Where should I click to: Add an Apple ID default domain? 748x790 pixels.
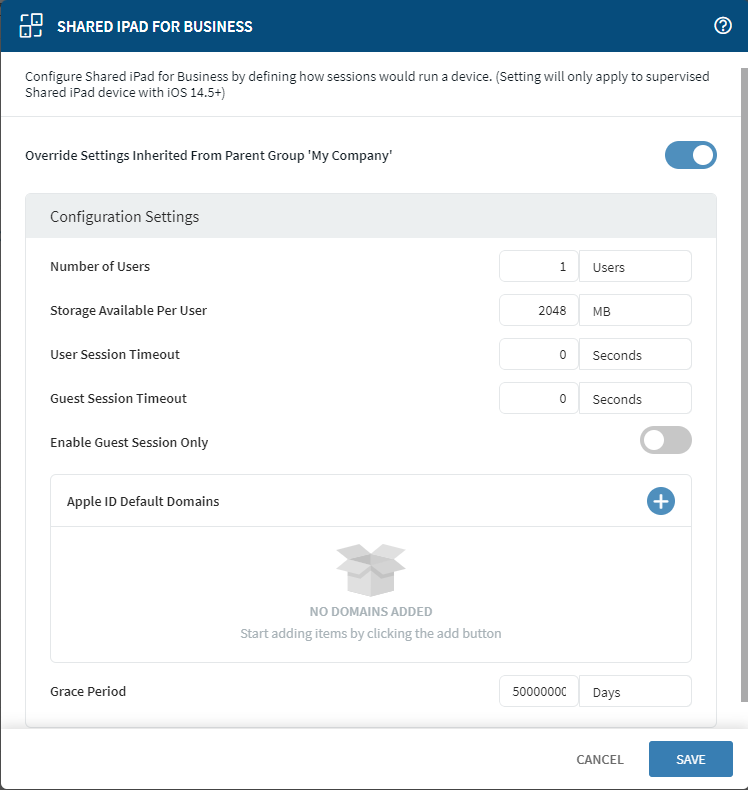(x=660, y=501)
